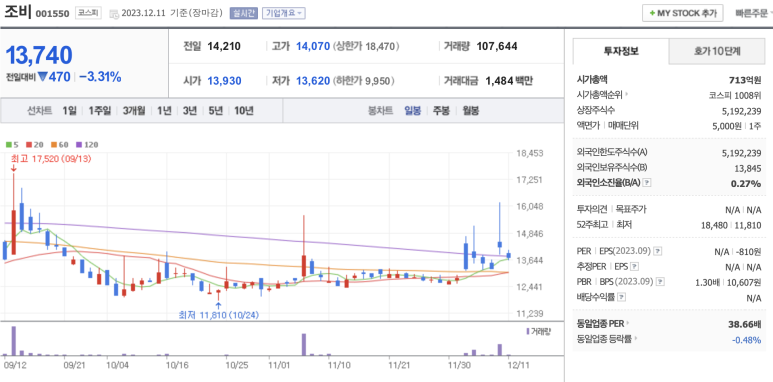
Task: Click help icon next to 외국인소진율(B/A)
Action: click(x=647, y=183)
